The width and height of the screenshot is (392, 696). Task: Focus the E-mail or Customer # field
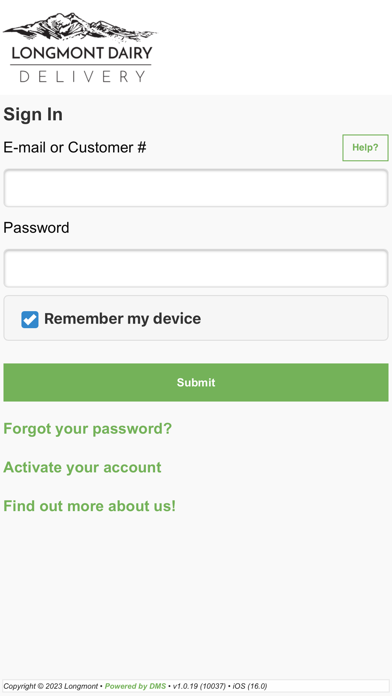click(x=196, y=188)
